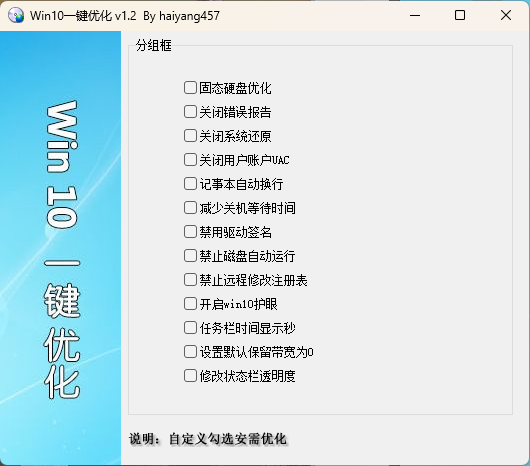This screenshot has height=466, width=530.
Task: Minimize the Win10一键优化 window
Action: click(415, 15)
